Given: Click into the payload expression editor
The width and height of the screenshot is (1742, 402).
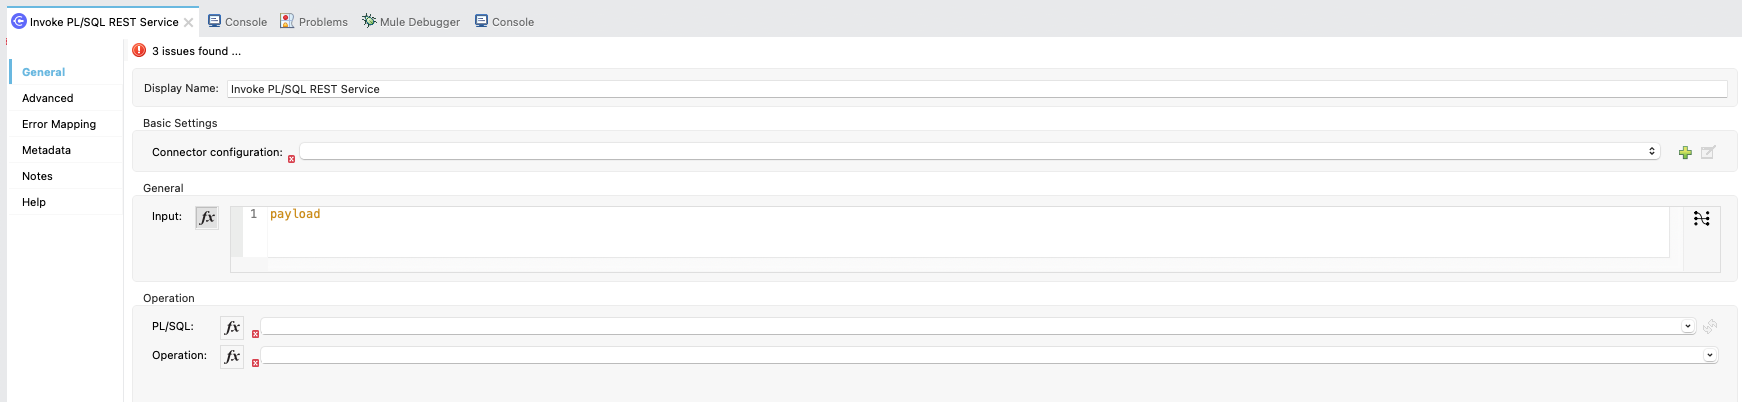Looking at the screenshot, I should [x=967, y=232].
